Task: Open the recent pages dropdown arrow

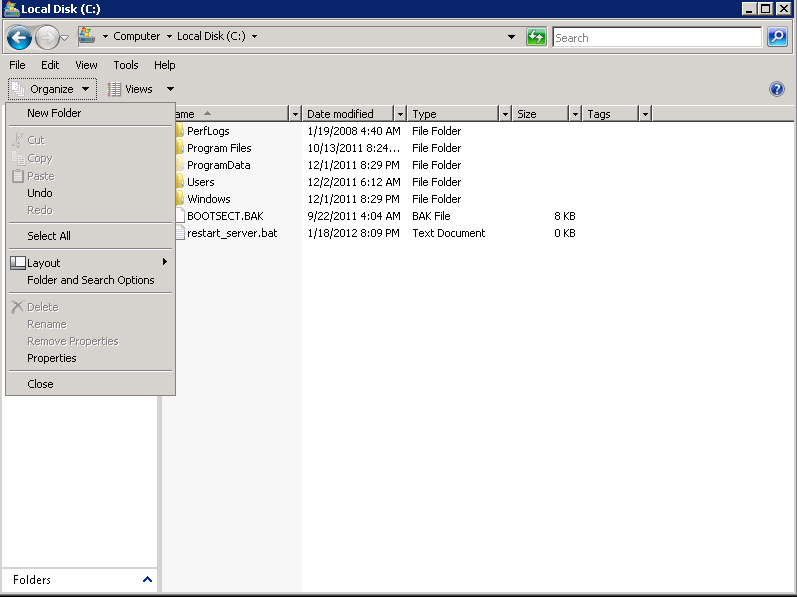Action: click(65, 37)
